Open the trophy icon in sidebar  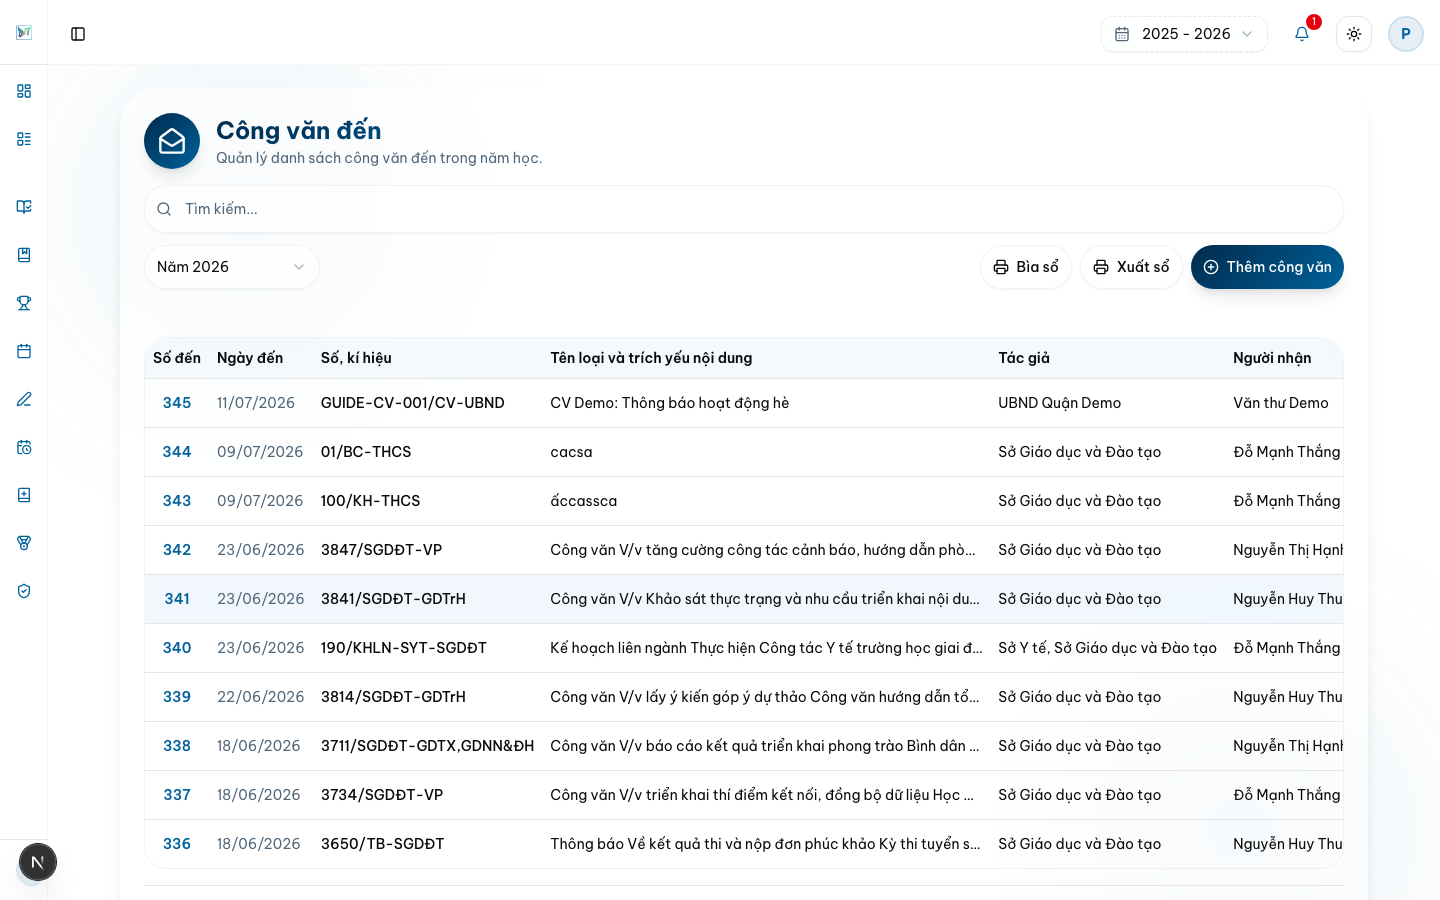[24, 303]
